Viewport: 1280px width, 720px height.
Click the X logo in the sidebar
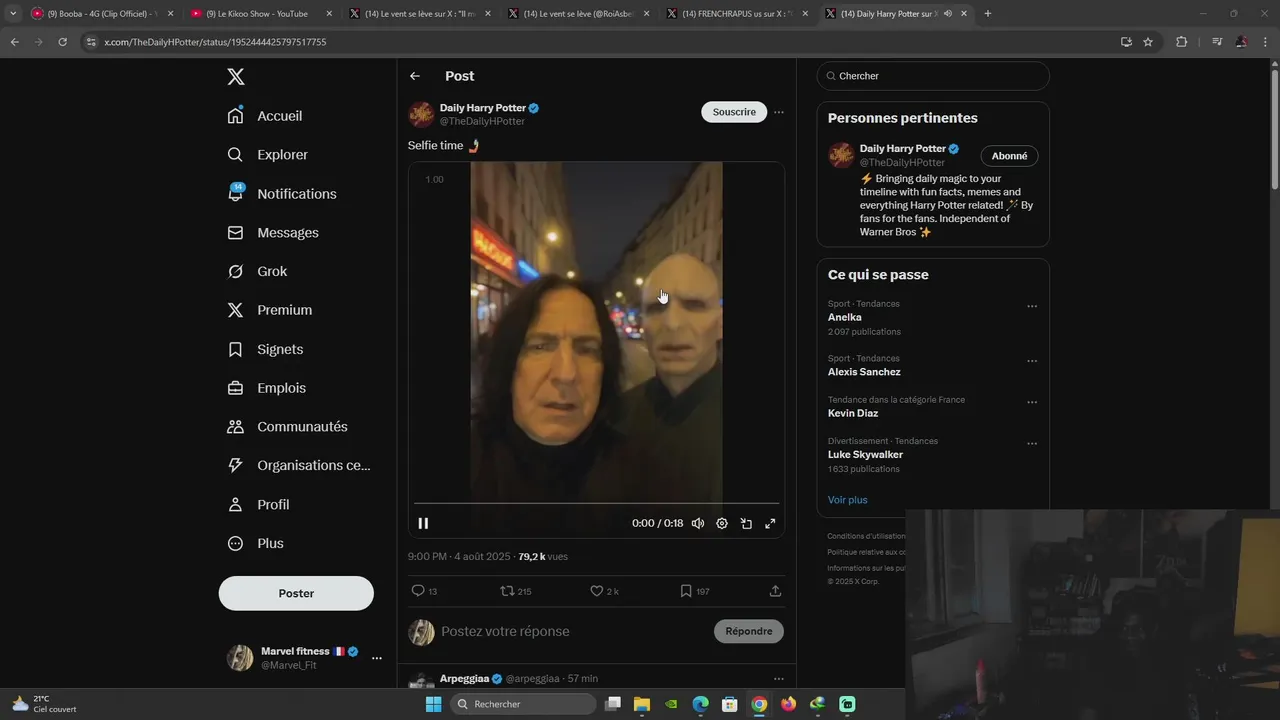[x=235, y=77]
